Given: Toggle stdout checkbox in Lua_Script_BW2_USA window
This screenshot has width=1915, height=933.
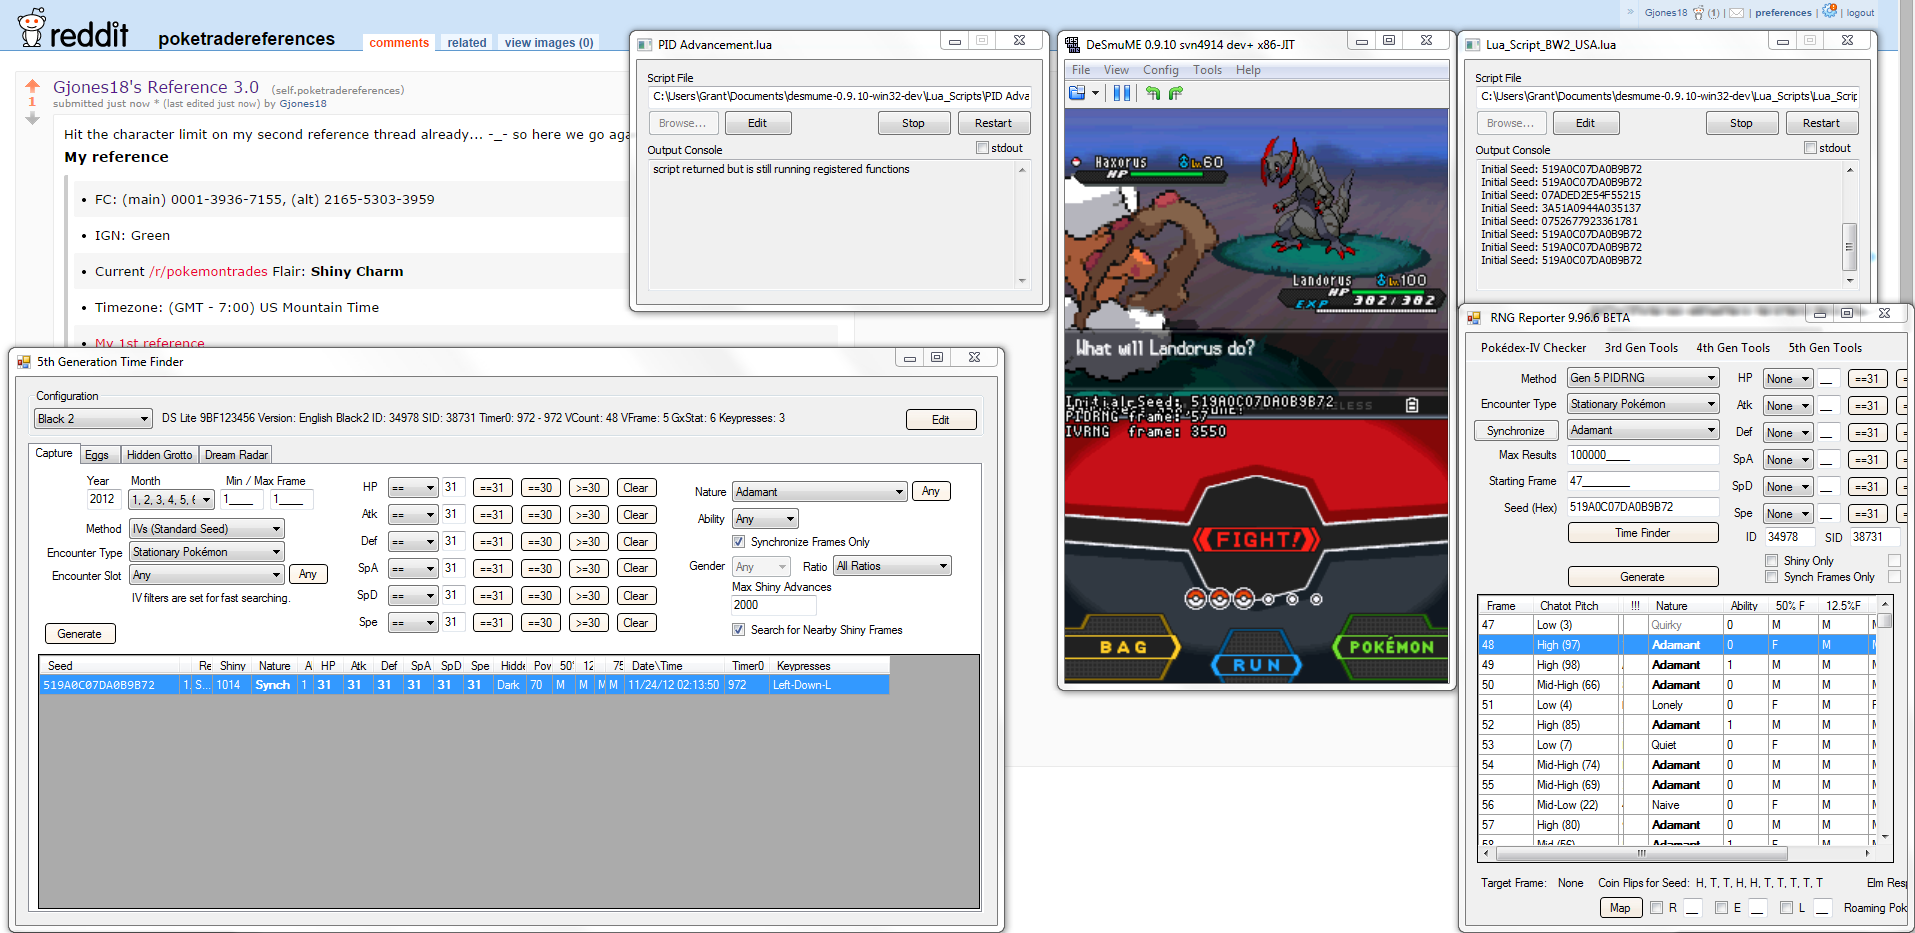Looking at the screenshot, I should tap(1810, 148).
